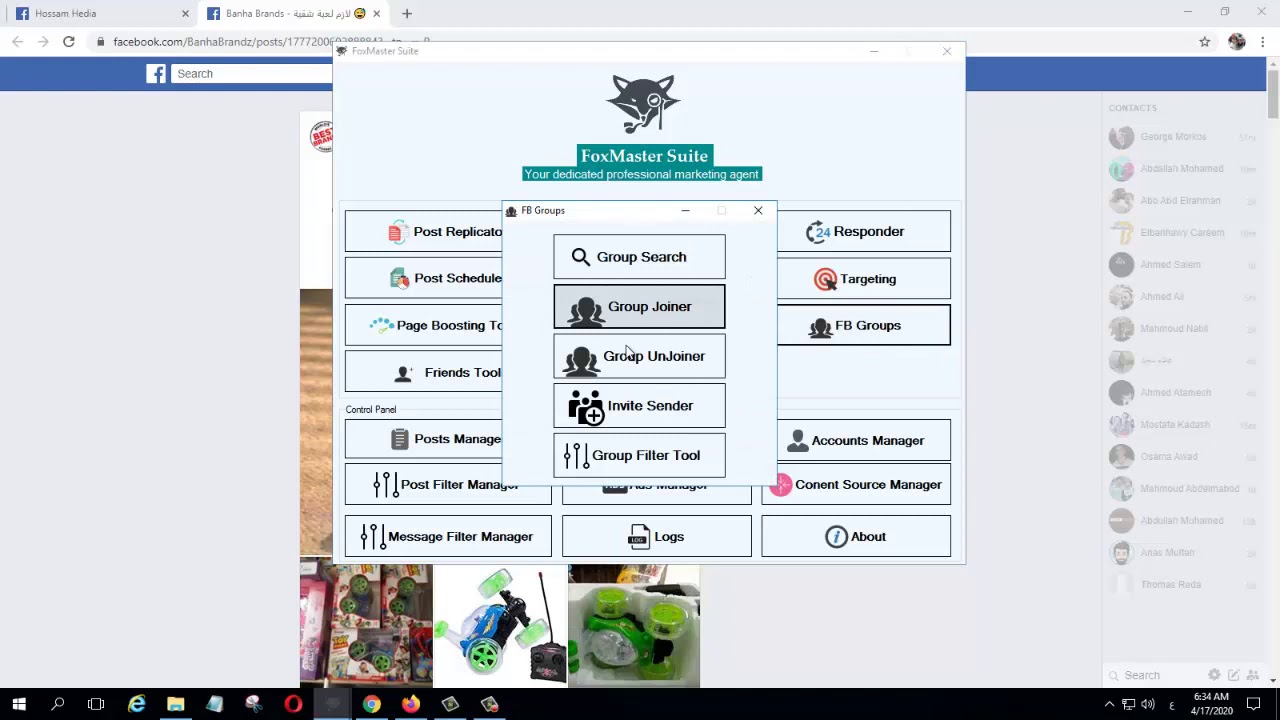Image resolution: width=1280 pixels, height=720 pixels.
Task: Open the Chrome profile avatar
Action: pyautogui.click(x=1237, y=42)
